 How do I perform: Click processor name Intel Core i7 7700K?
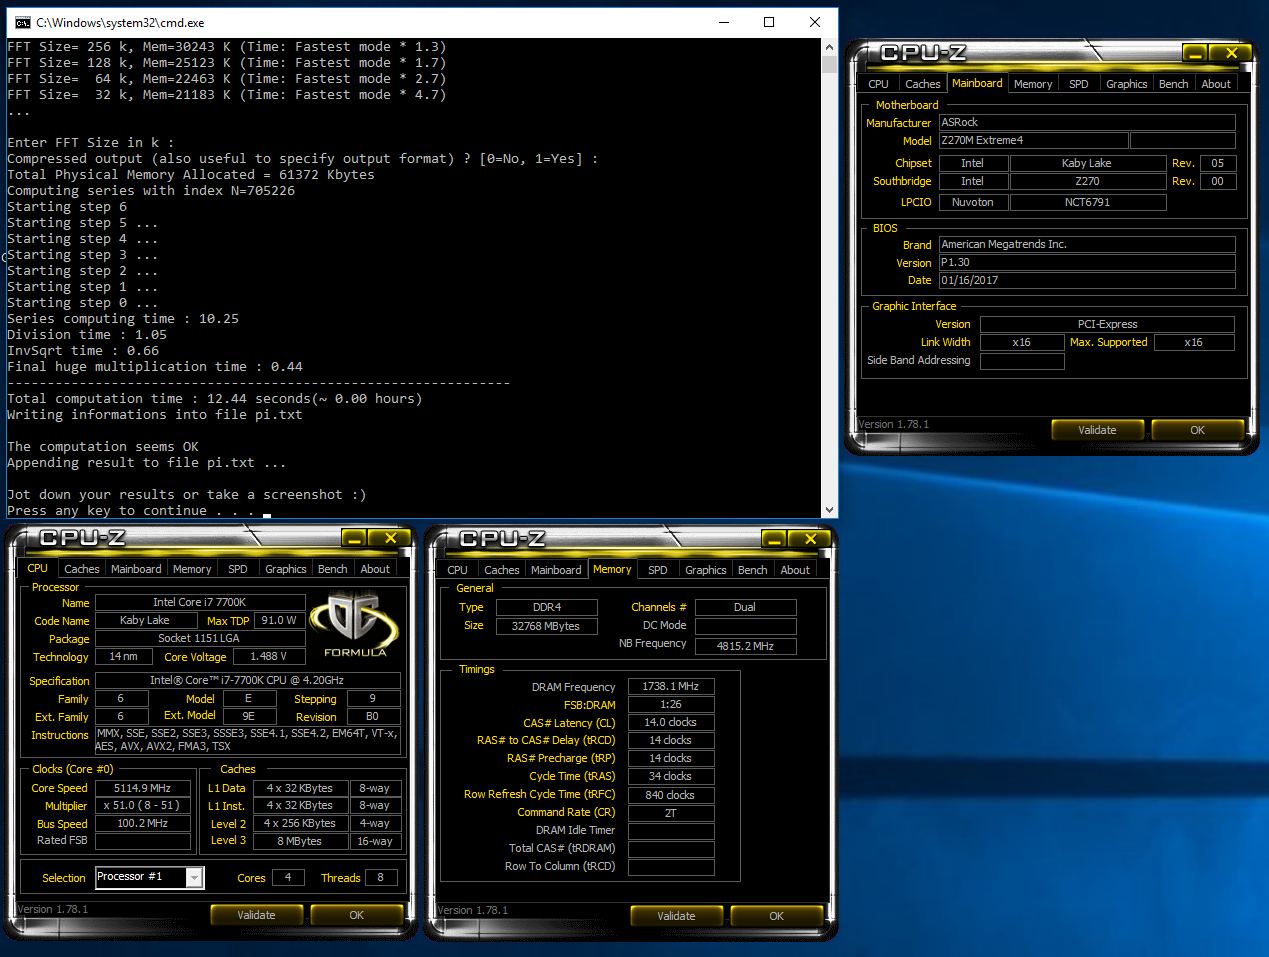[x=199, y=602]
